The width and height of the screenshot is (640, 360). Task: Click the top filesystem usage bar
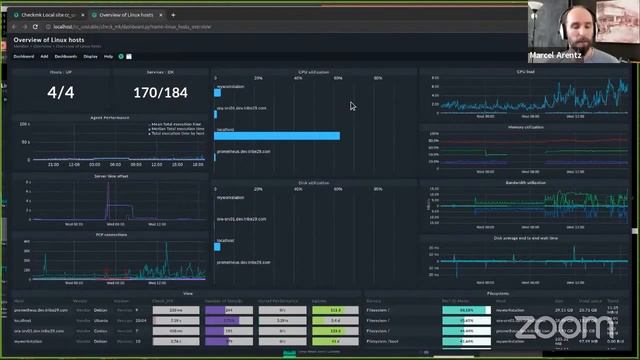click(x=467, y=310)
